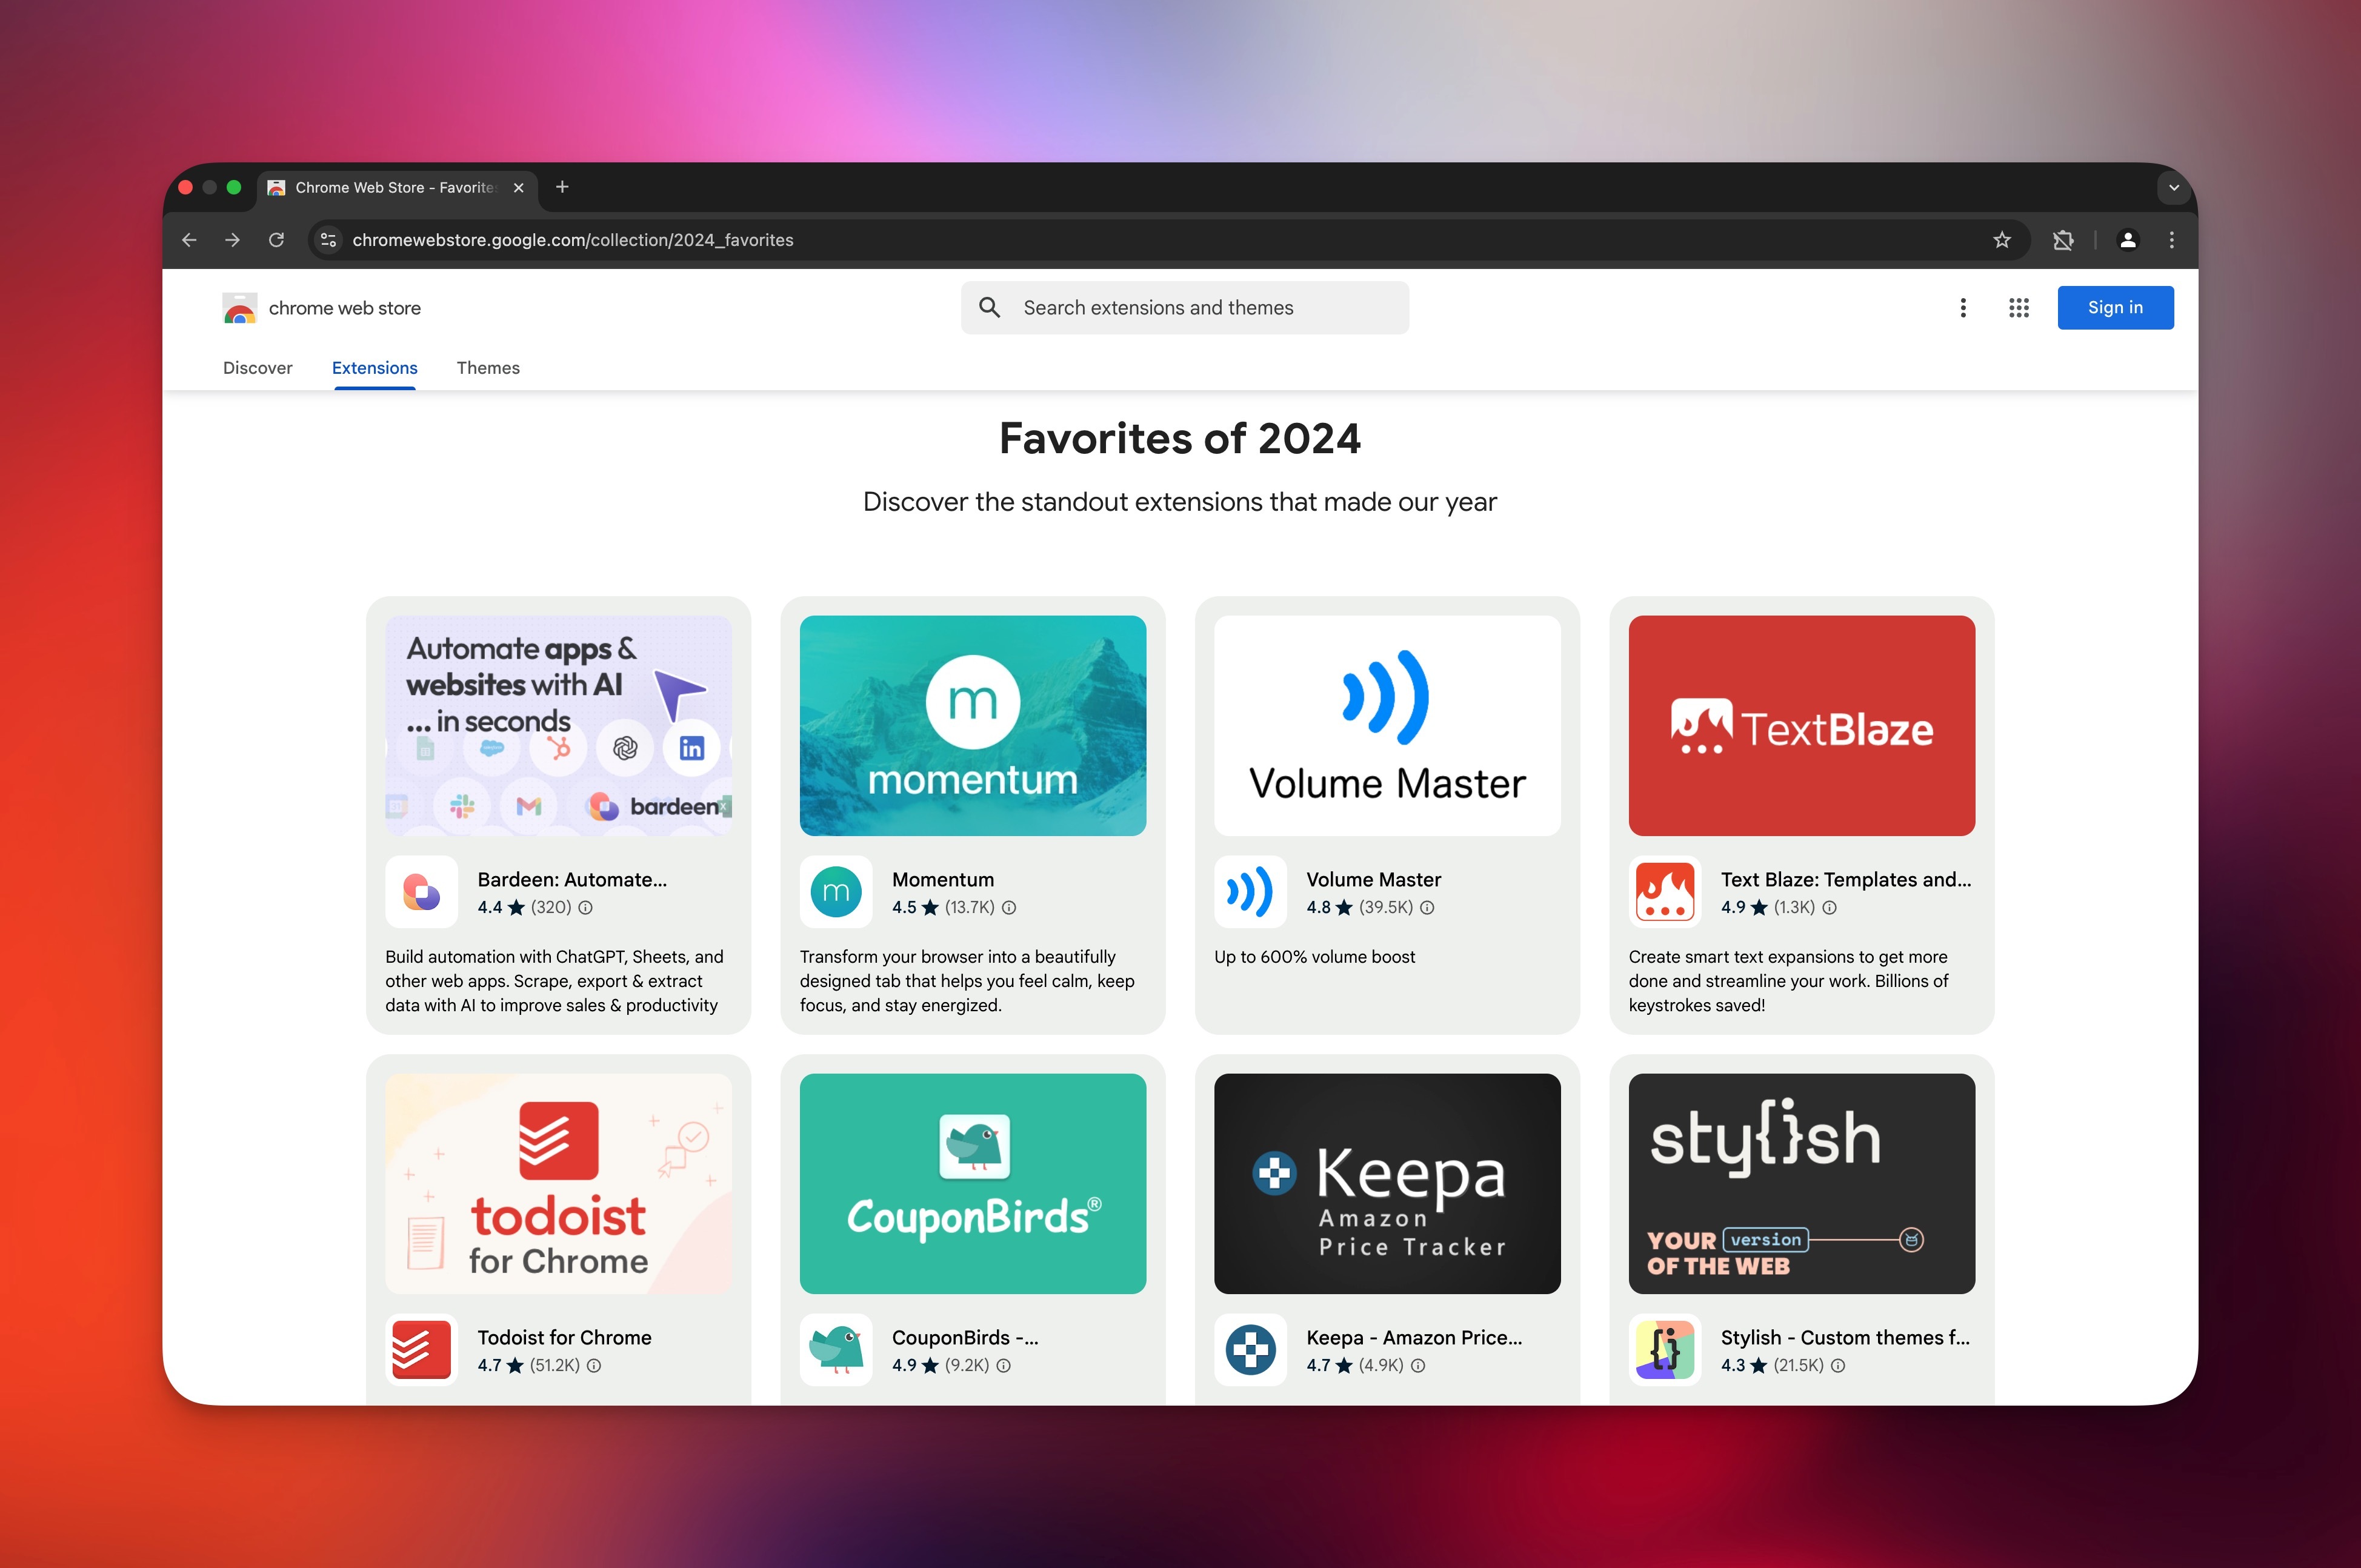2361x1568 pixels.
Task: Show rating info for Text Blaze
Action: (1829, 908)
